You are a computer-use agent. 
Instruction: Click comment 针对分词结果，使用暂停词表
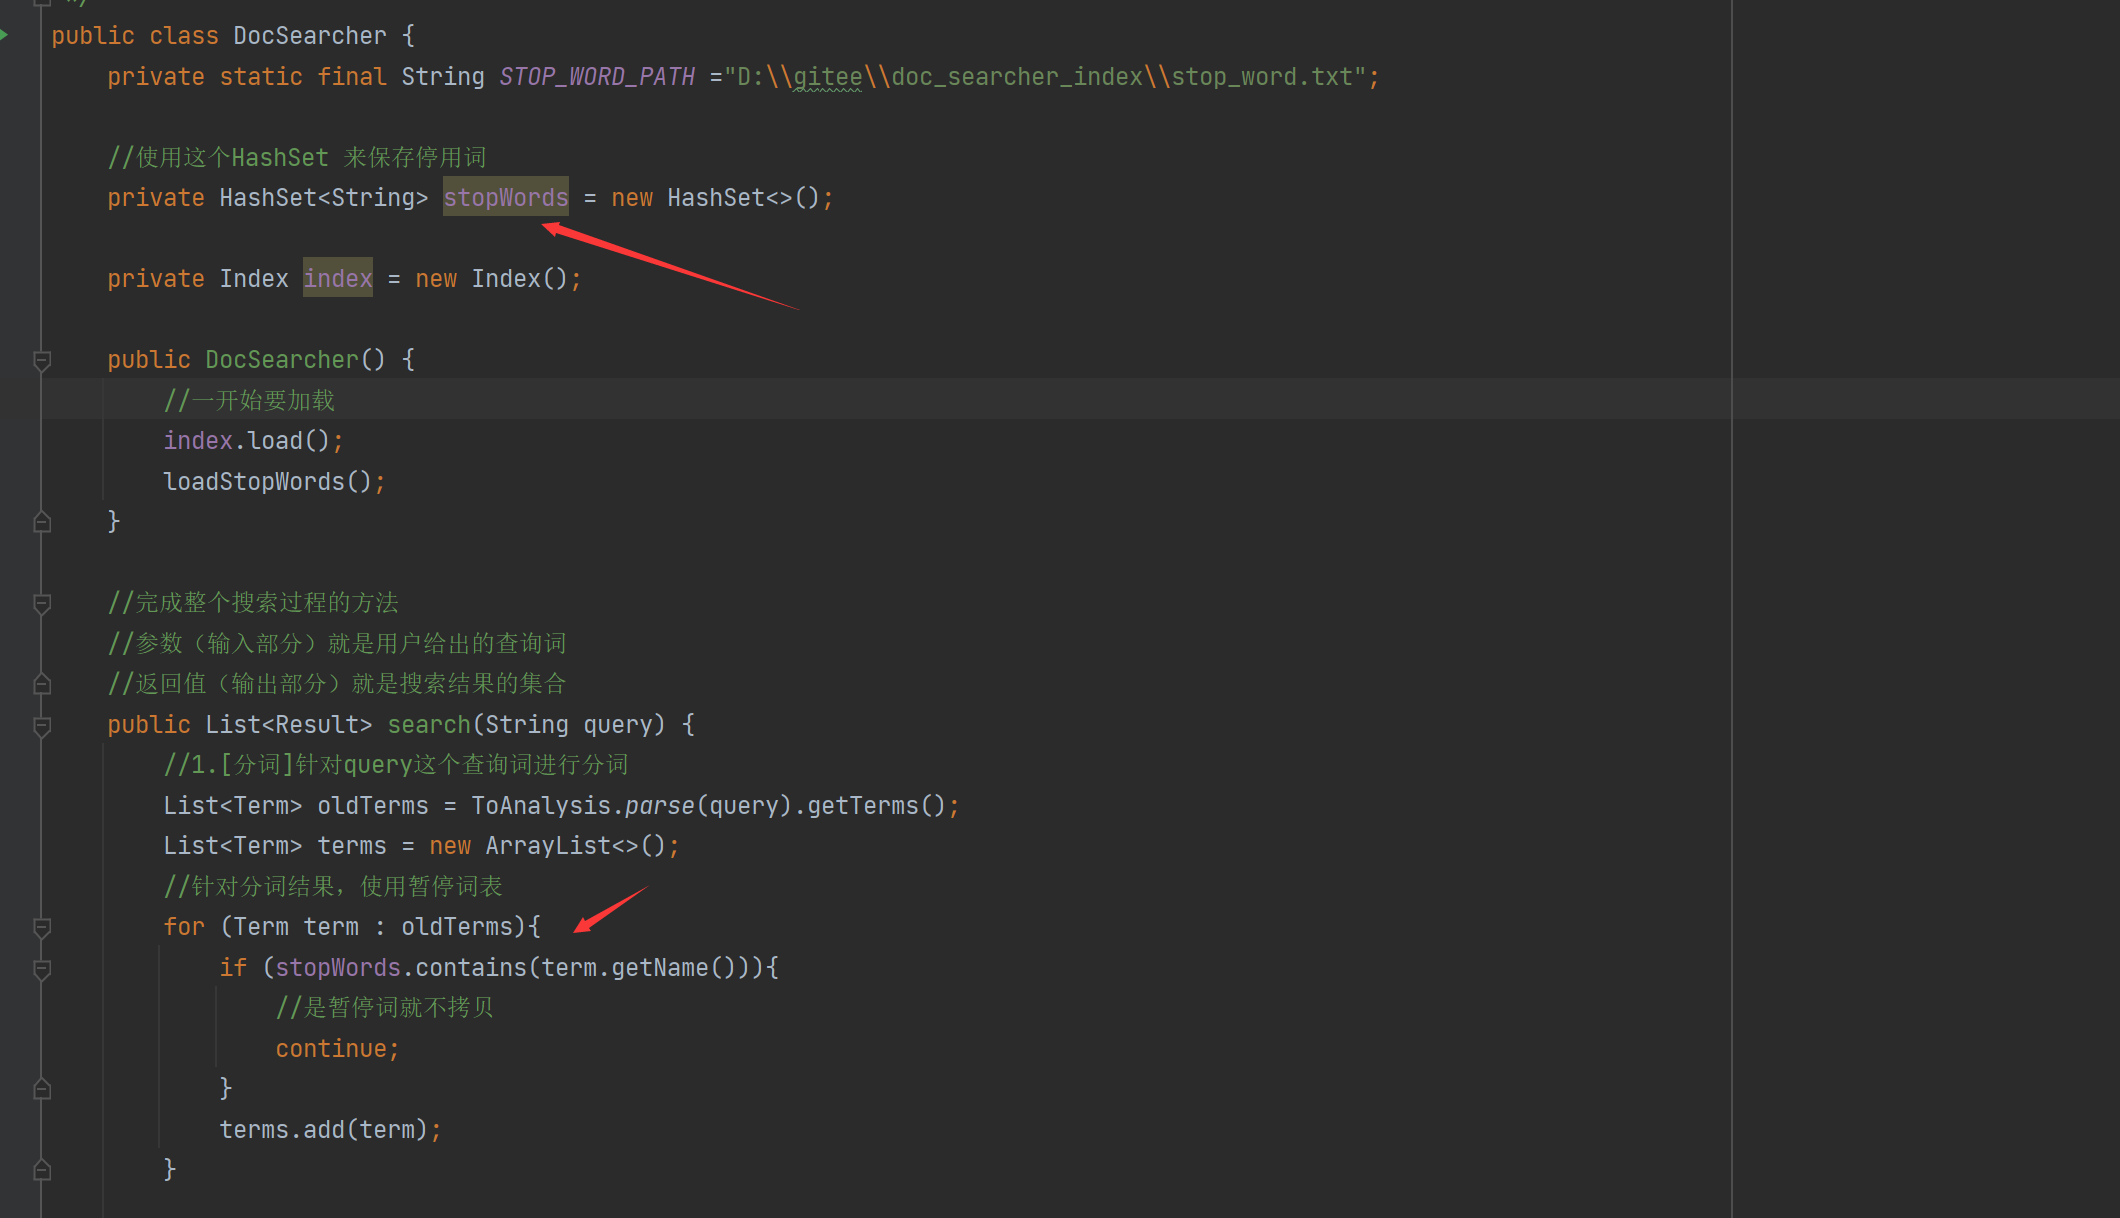333,887
